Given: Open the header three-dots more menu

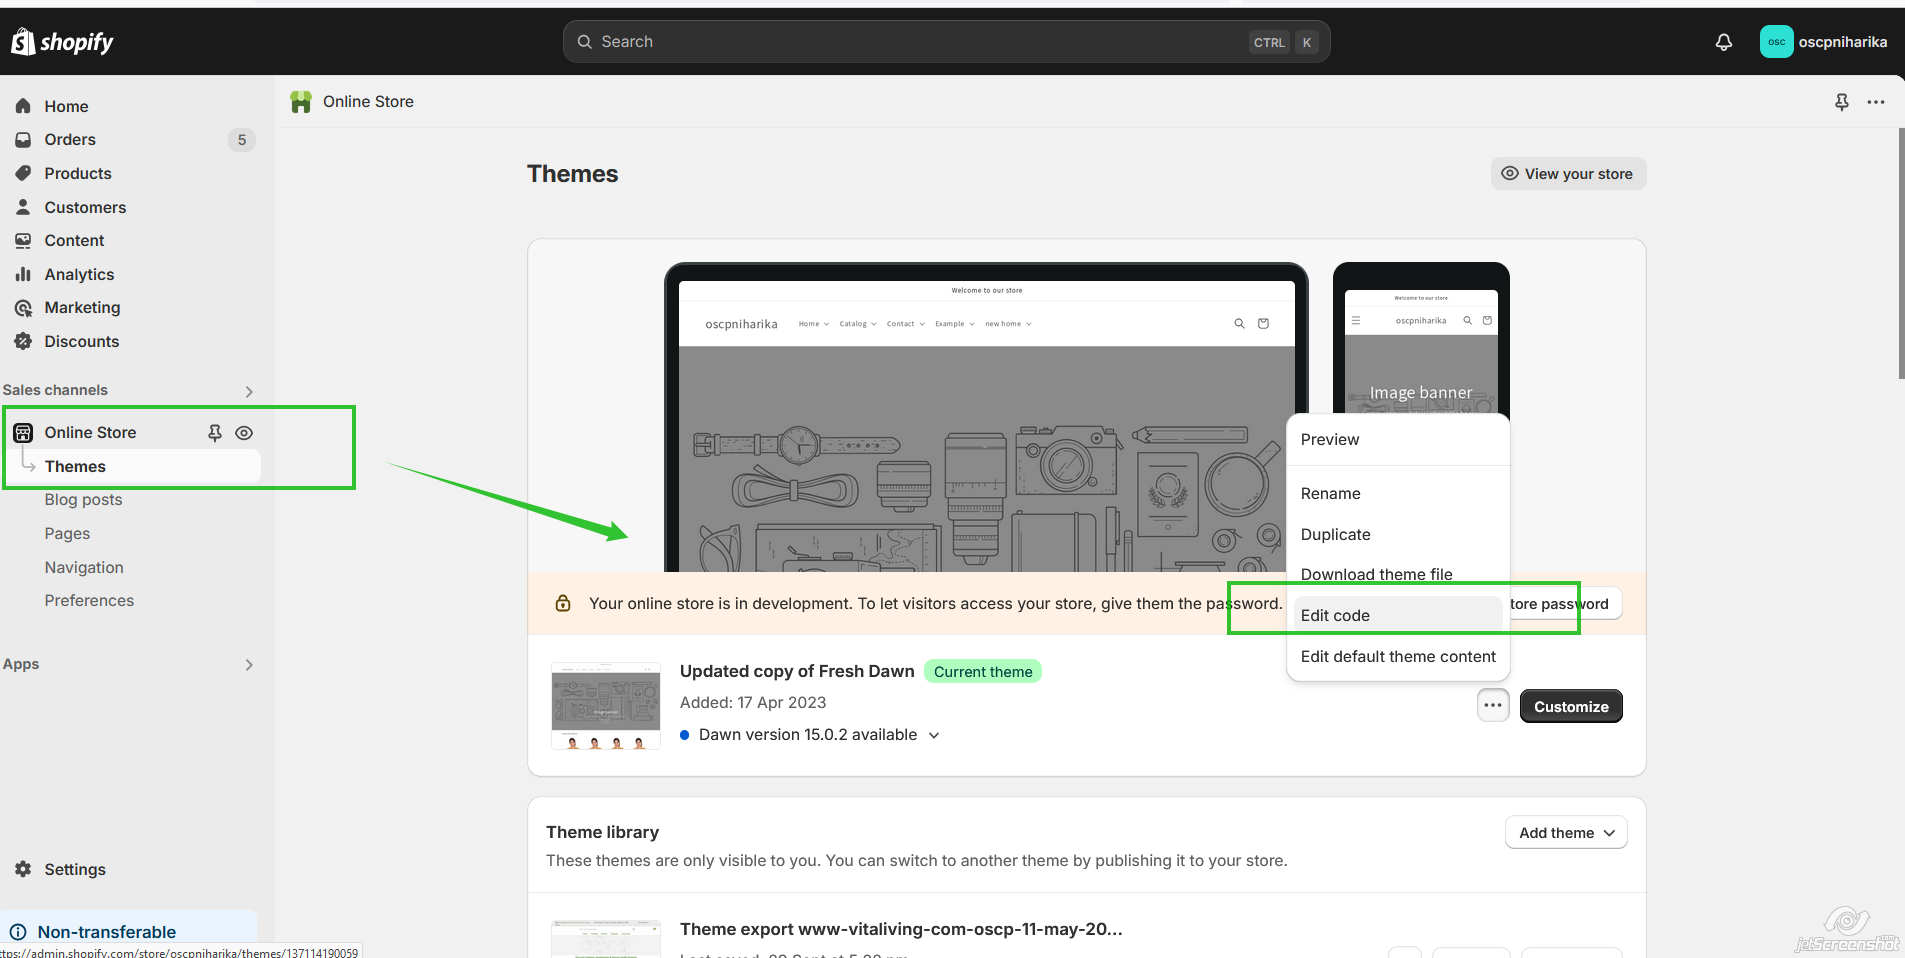Looking at the screenshot, I should [x=1875, y=102].
